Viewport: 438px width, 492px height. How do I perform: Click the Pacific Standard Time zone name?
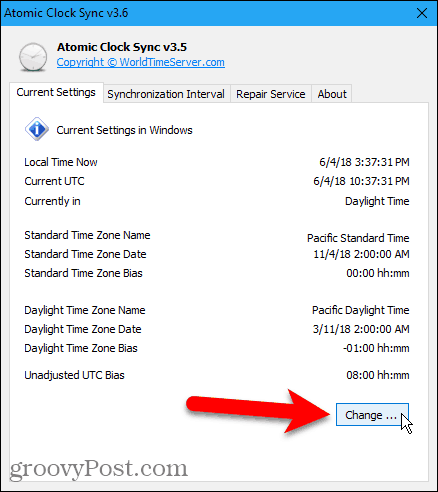358,238
